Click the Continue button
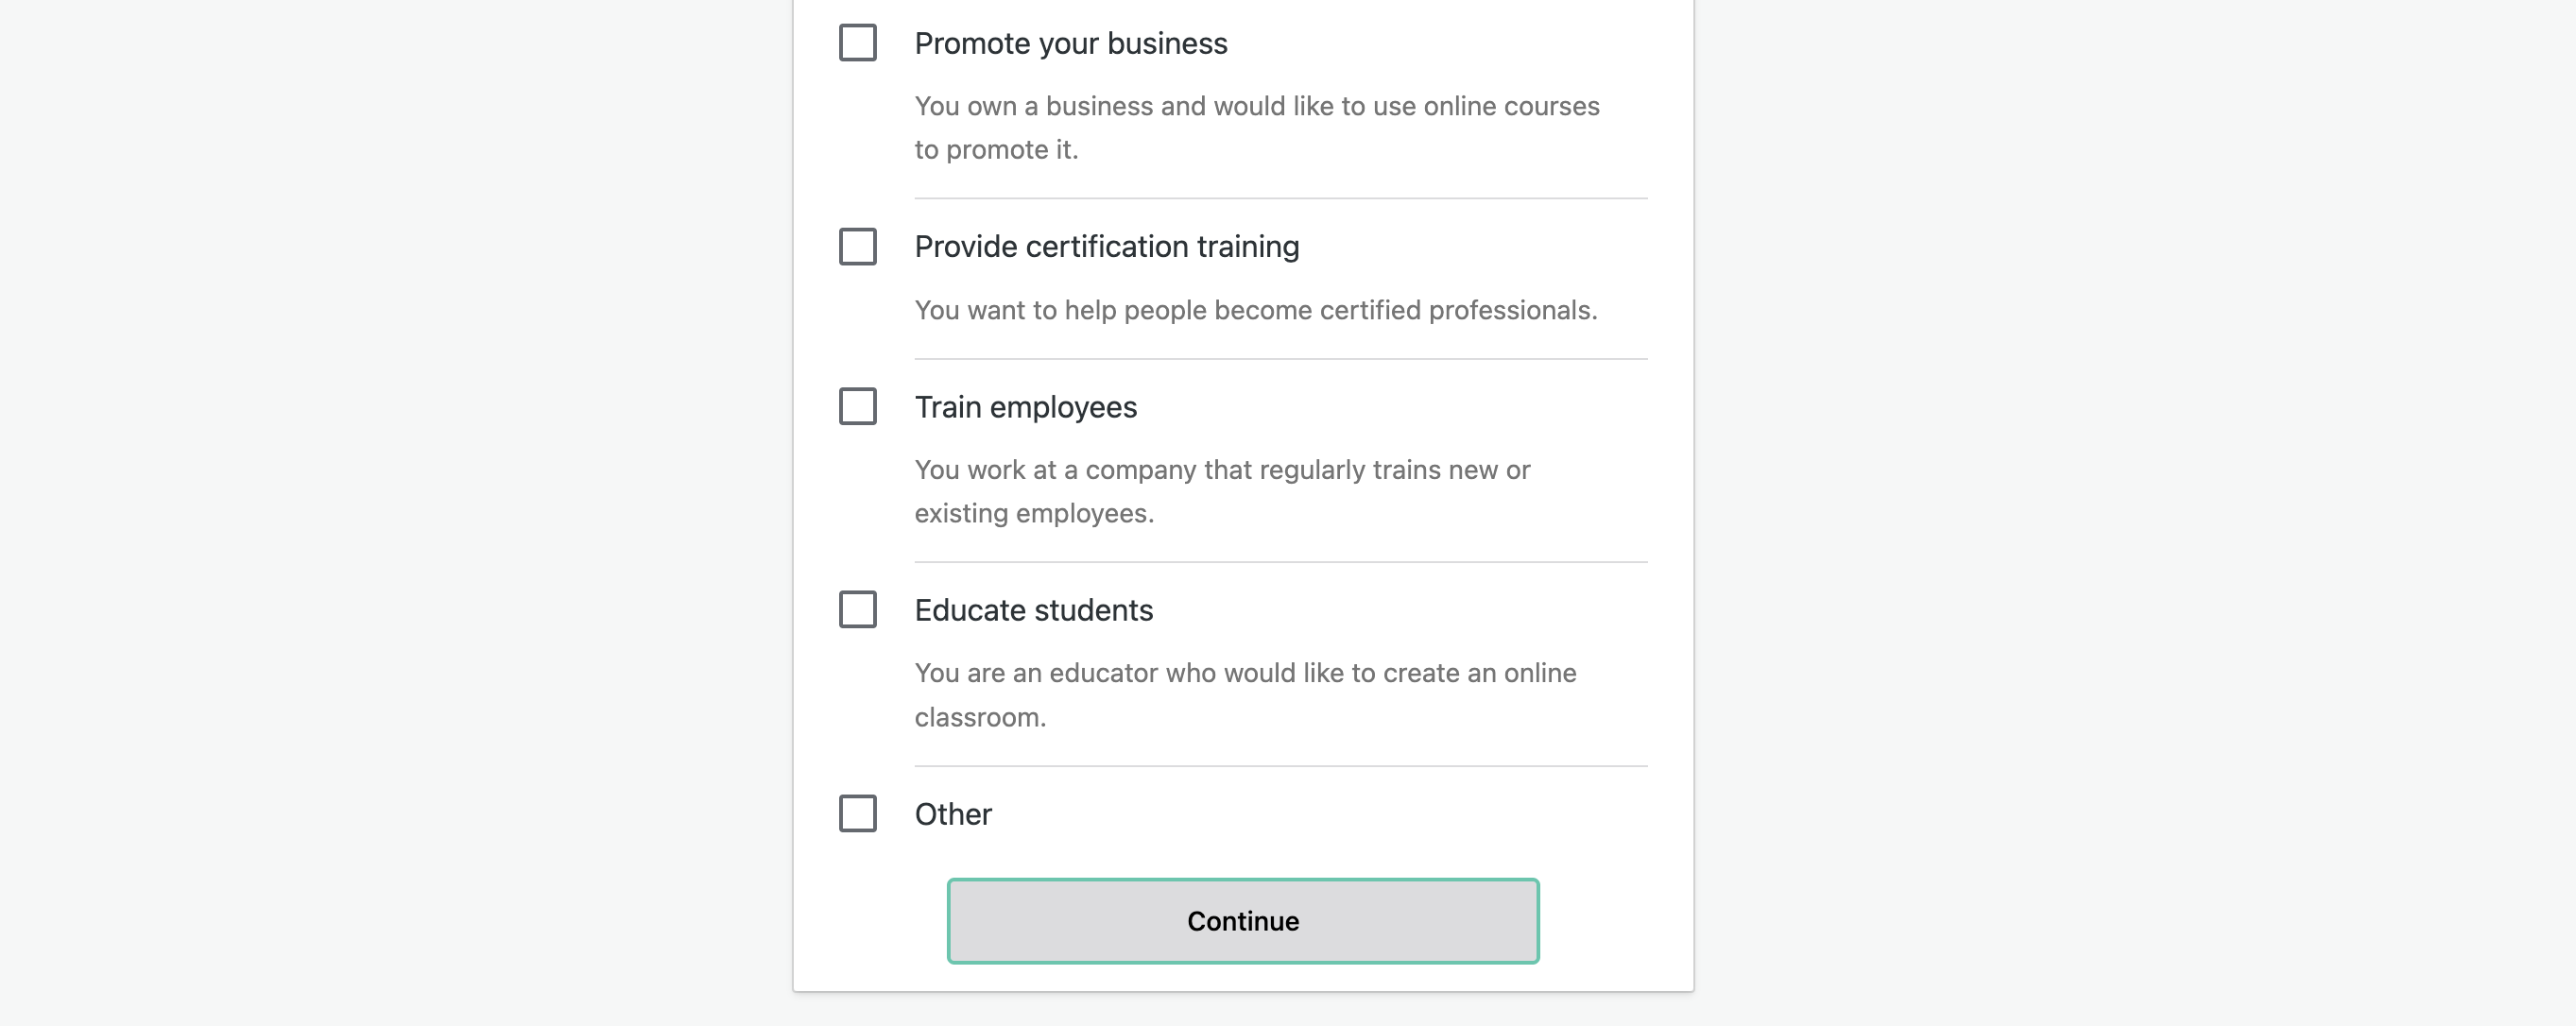Viewport: 2576px width, 1026px height. [1242, 920]
